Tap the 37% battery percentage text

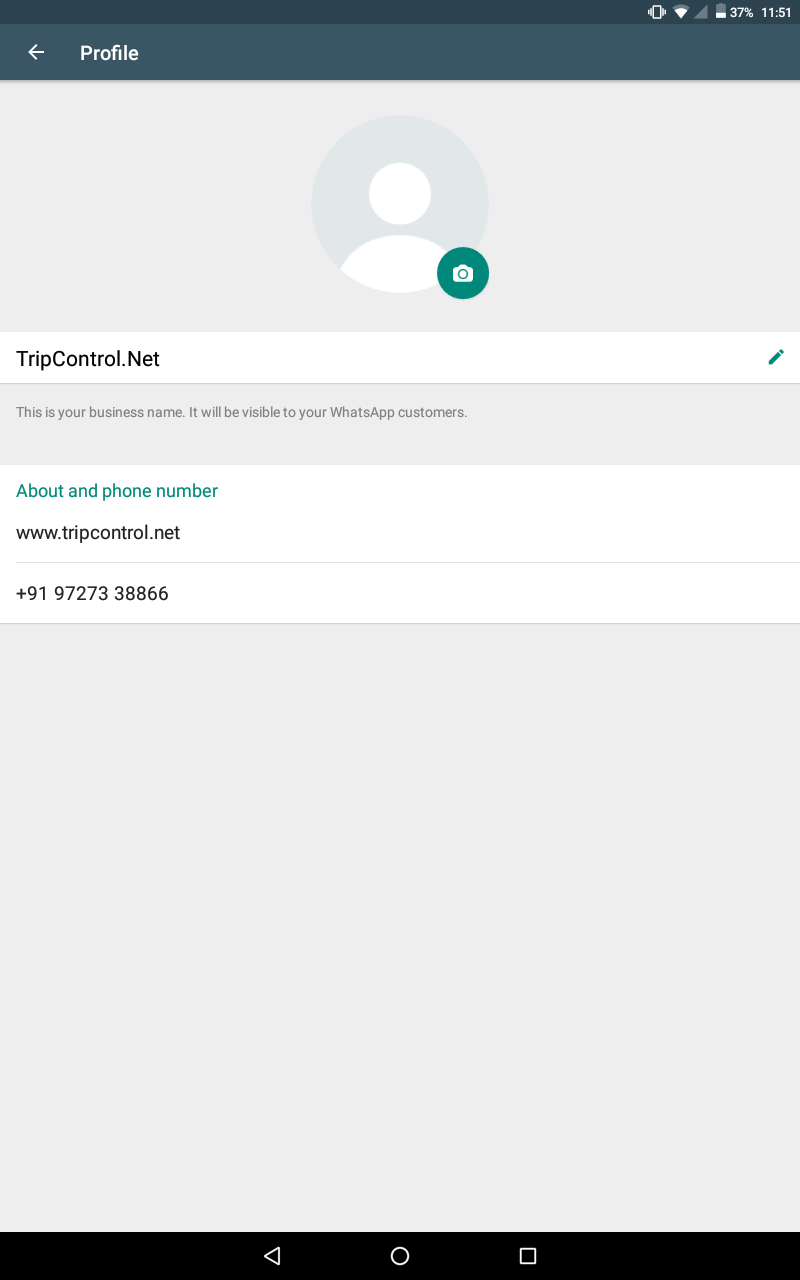click(x=741, y=12)
